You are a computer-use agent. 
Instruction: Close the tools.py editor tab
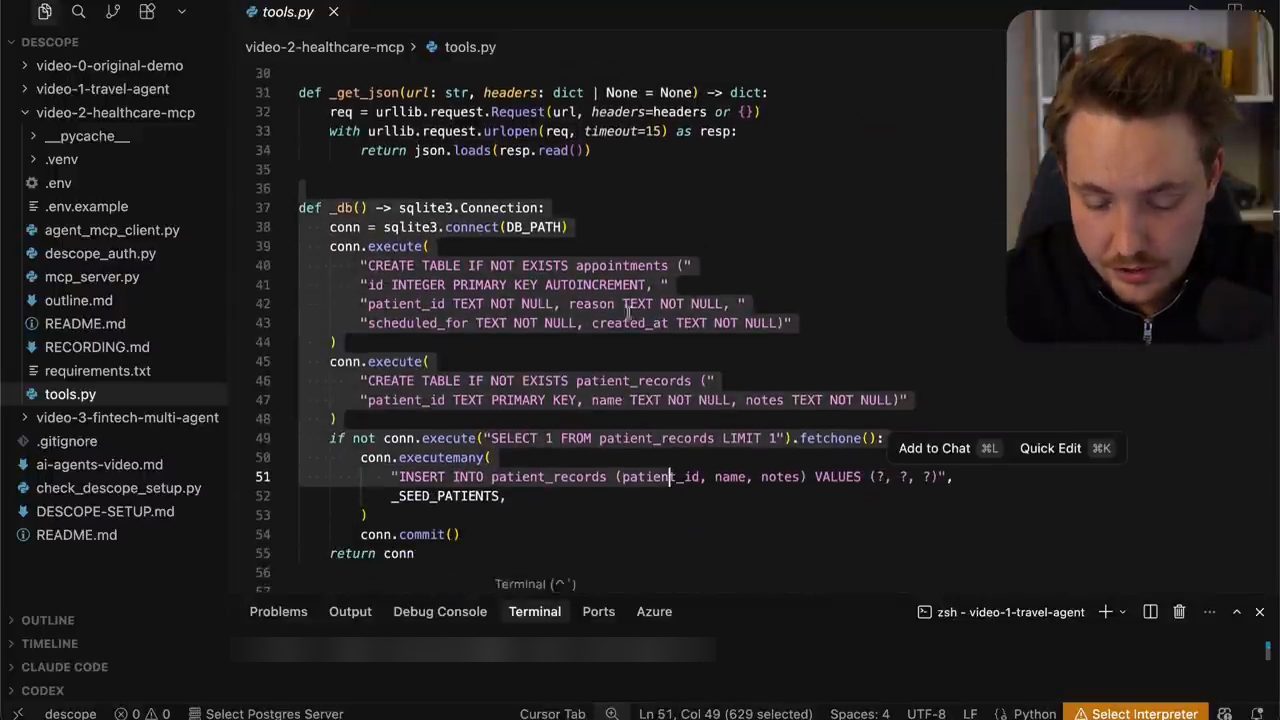[333, 12]
